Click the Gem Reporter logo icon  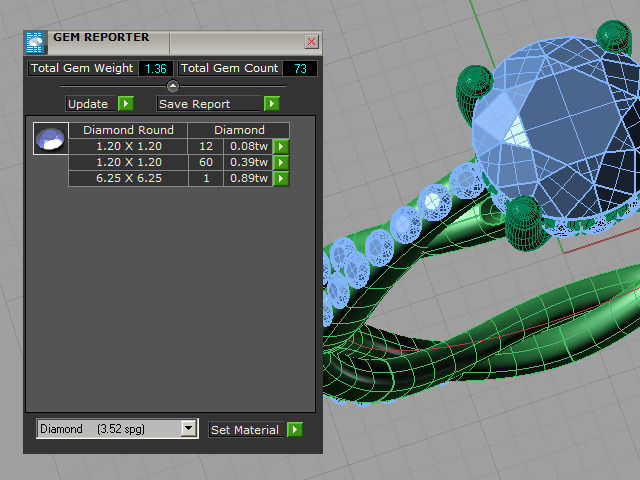[x=36, y=42]
